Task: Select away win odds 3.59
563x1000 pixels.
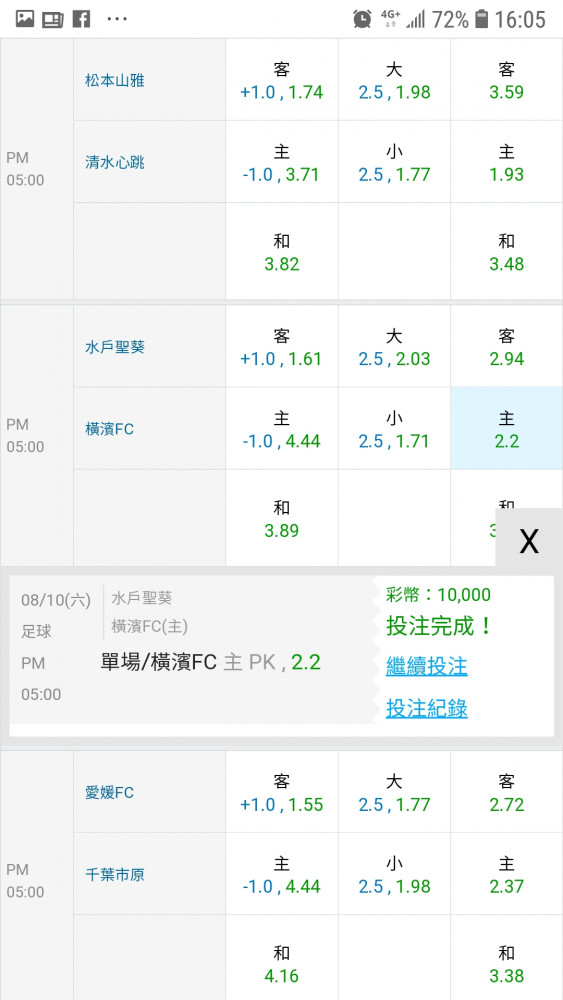Action: point(506,80)
